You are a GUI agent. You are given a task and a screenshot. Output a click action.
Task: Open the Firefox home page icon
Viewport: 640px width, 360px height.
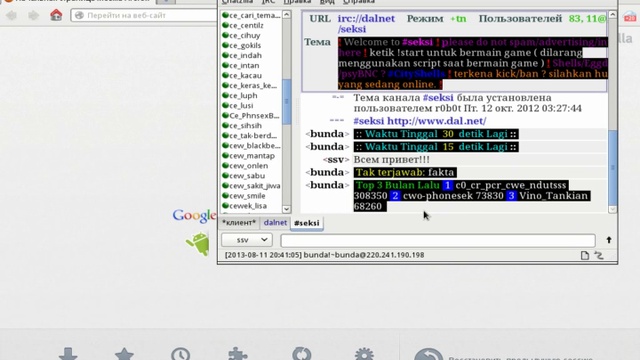point(56,15)
